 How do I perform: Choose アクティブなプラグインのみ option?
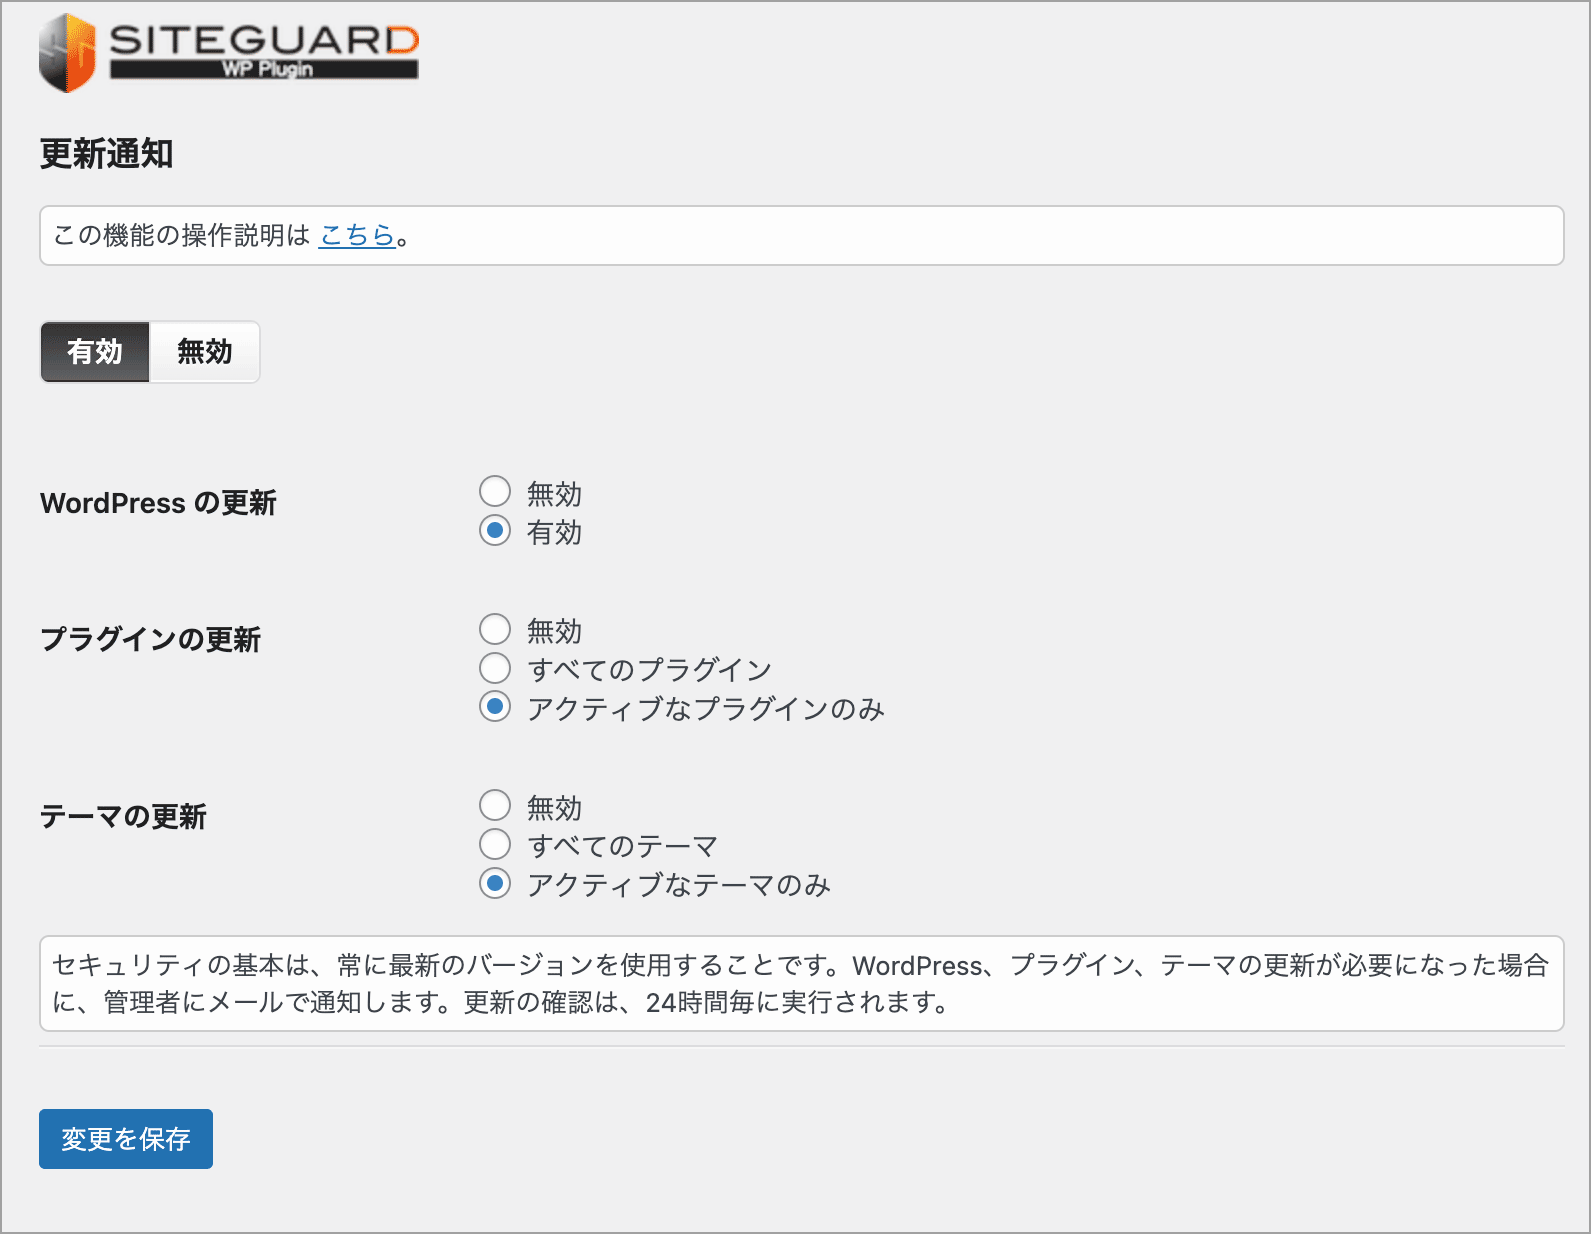(x=495, y=707)
